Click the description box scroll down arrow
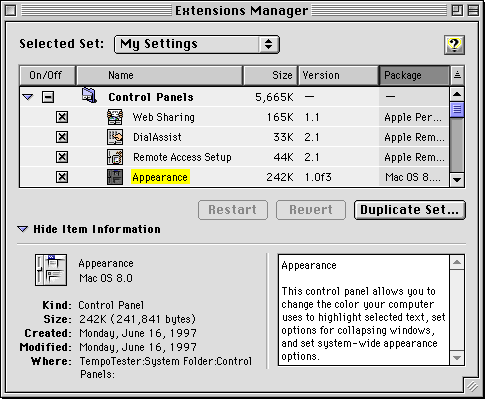 tap(457, 358)
